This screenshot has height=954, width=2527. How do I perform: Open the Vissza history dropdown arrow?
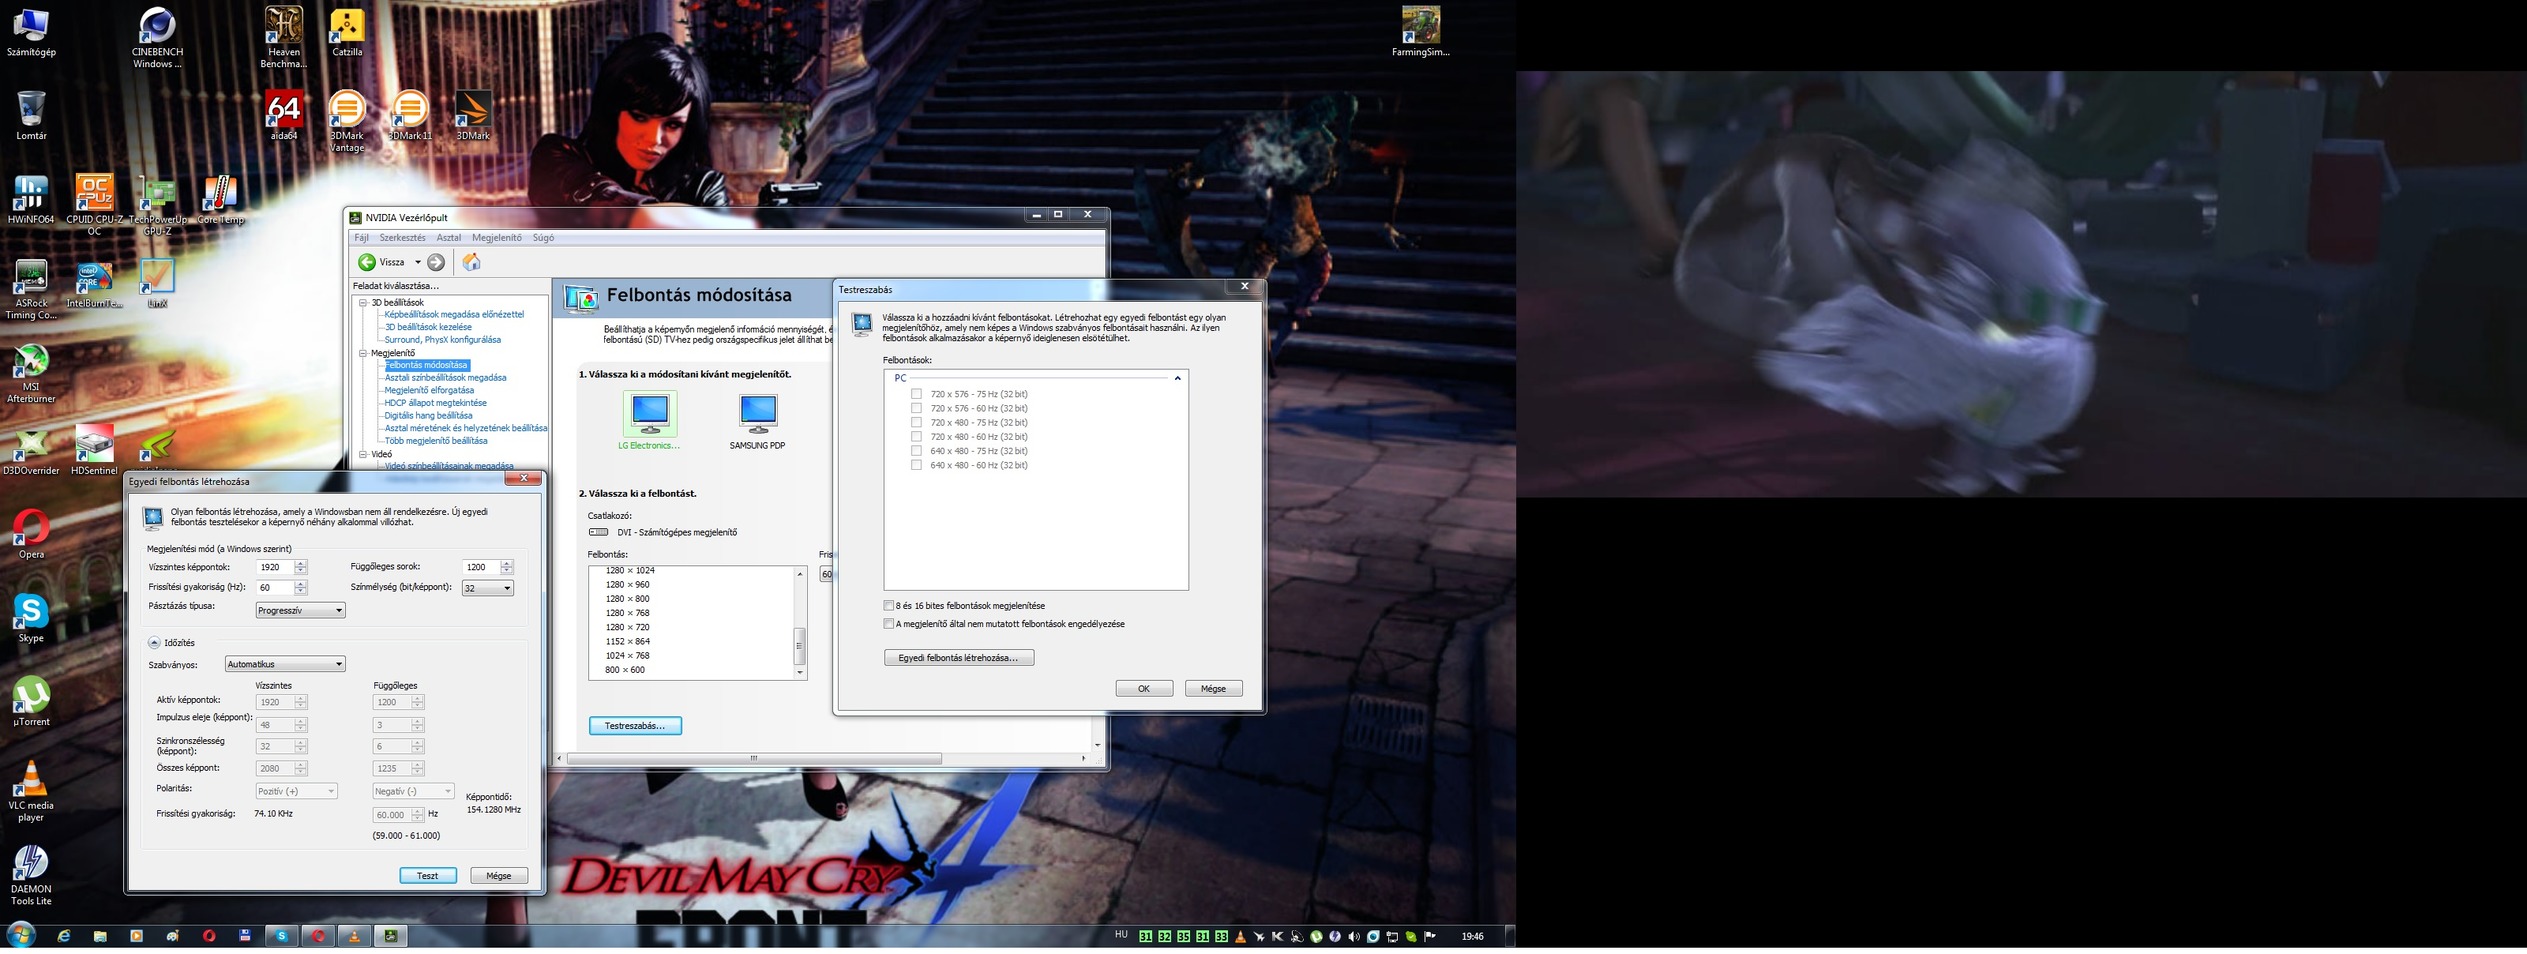coord(417,262)
